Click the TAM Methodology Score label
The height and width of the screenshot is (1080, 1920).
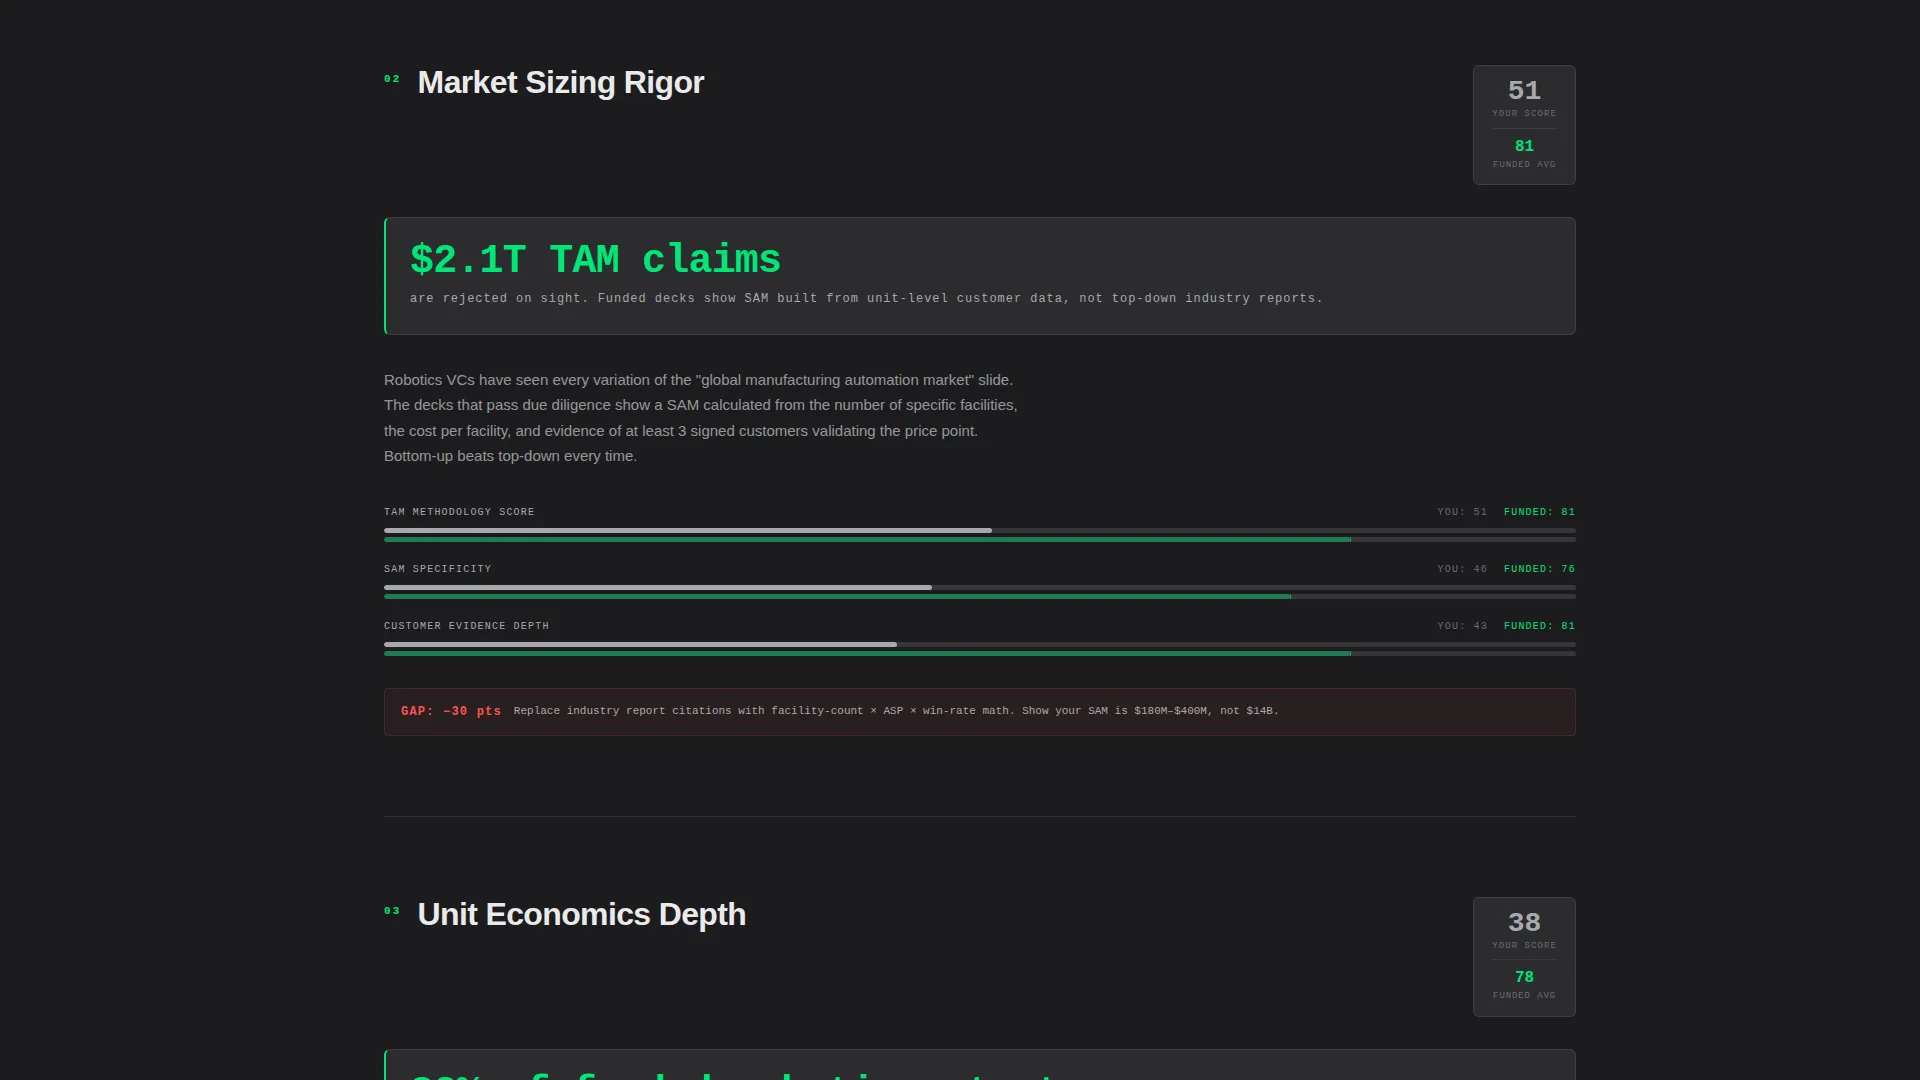459,512
